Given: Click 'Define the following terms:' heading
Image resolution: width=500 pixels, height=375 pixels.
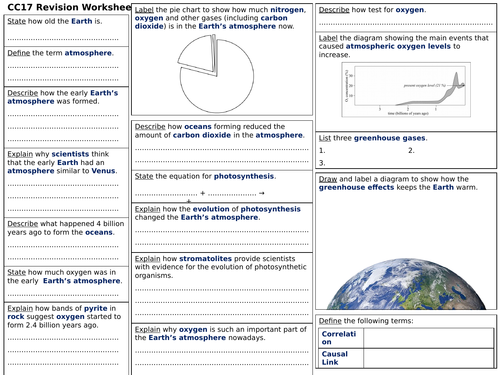Looking at the screenshot, I should [366, 321].
